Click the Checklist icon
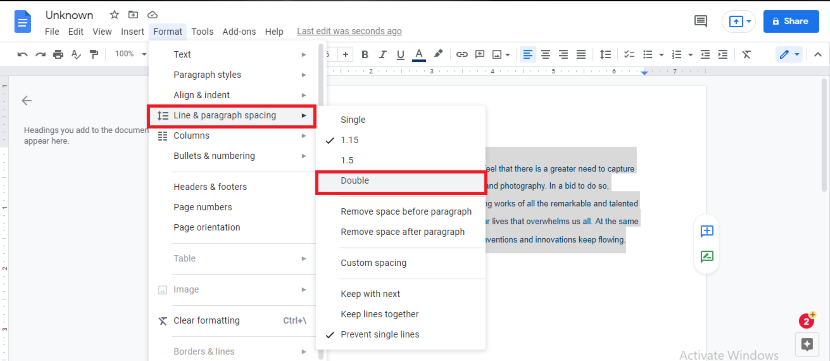This screenshot has width=830, height=361. 629,54
